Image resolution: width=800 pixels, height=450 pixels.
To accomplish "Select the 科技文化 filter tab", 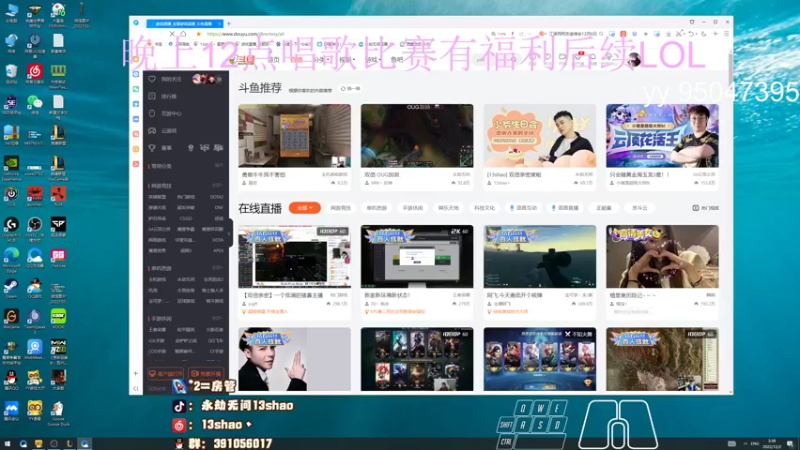I will [x=484, y=208].
